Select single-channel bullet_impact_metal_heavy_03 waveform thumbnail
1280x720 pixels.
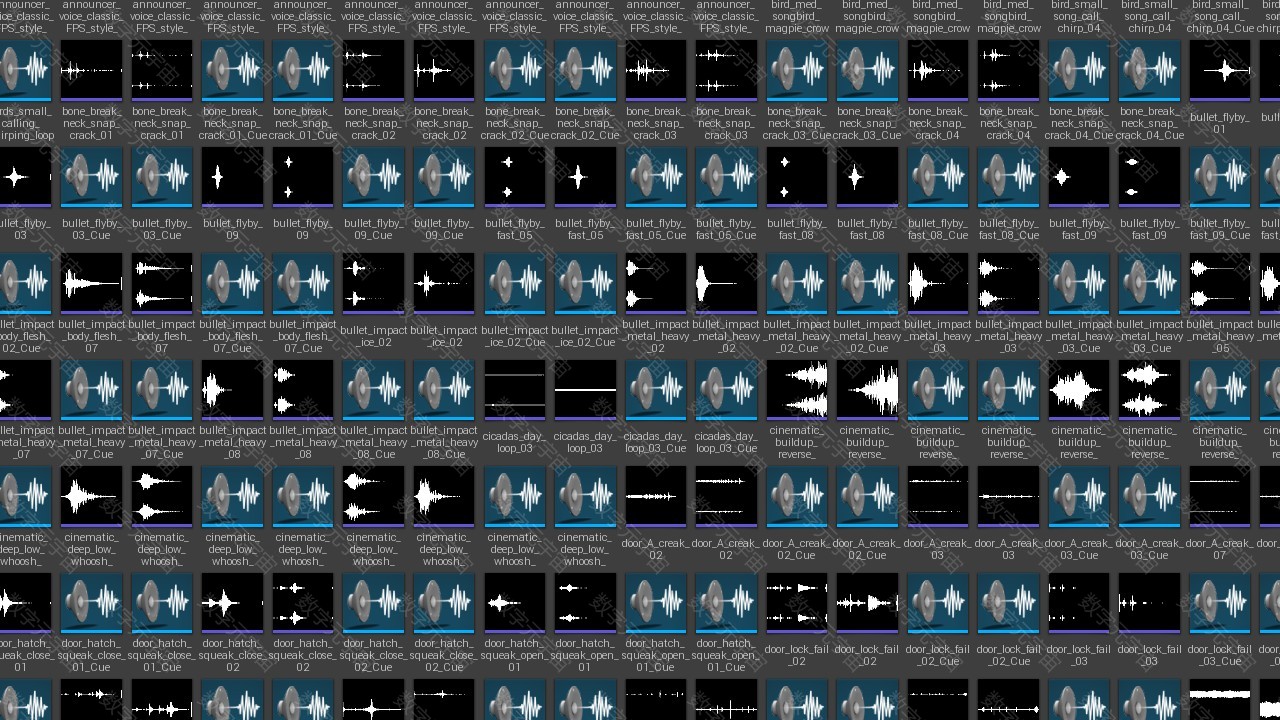[937, 284]
